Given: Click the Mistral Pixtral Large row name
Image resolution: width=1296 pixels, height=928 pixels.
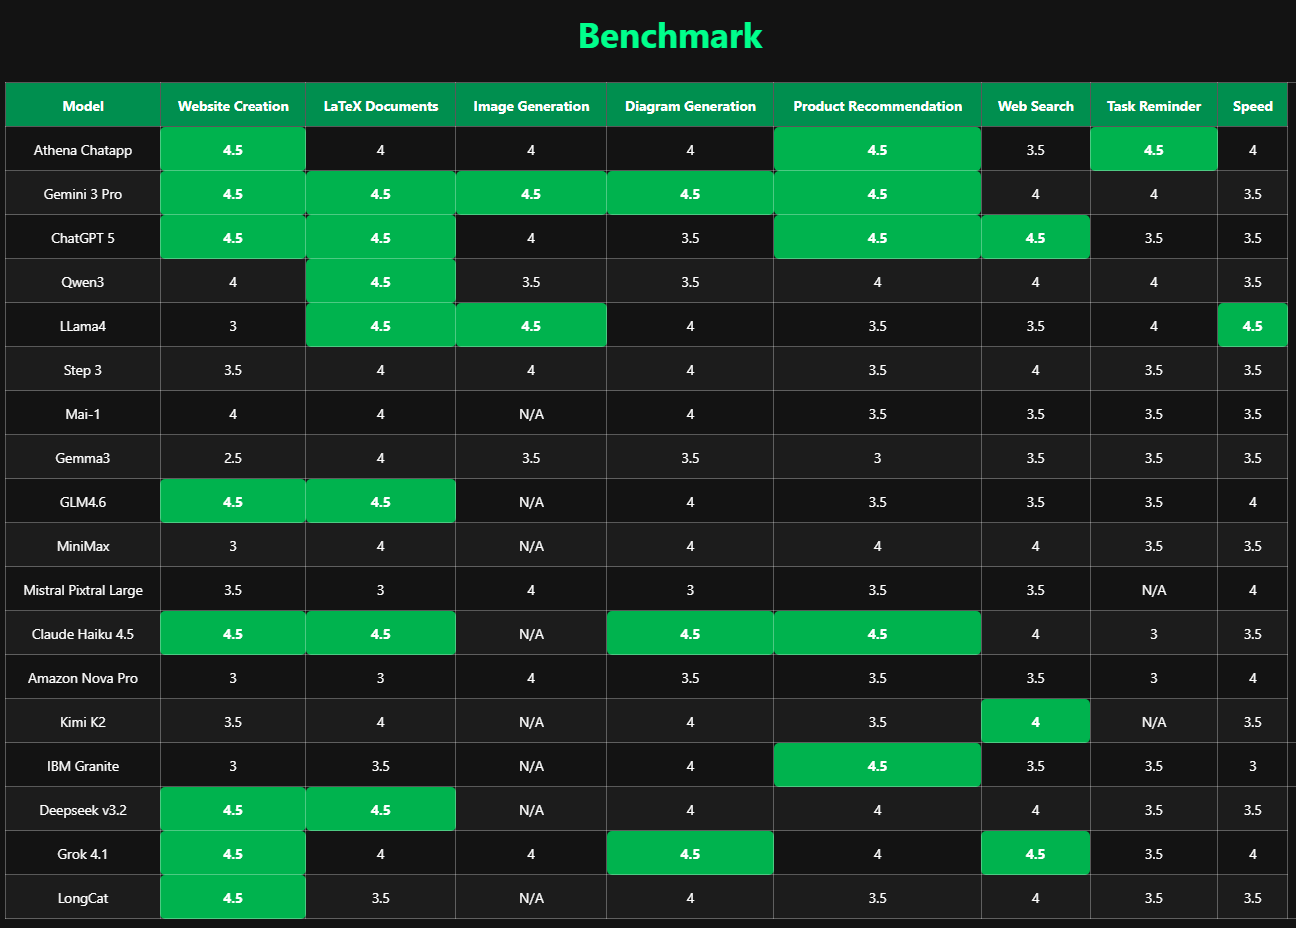Looking at the screenshot, I should coord(83,590).
